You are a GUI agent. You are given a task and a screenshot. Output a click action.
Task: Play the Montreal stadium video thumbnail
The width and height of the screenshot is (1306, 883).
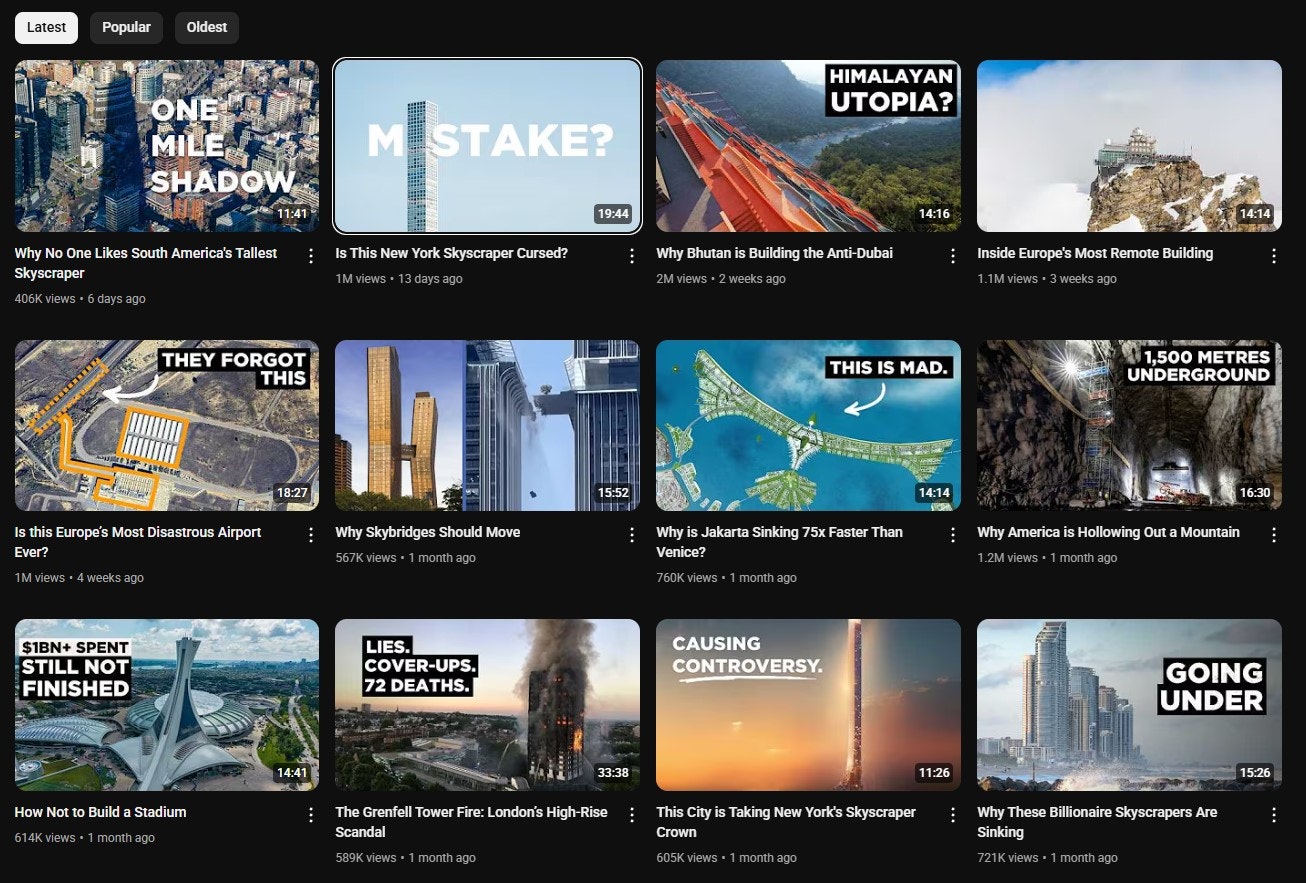tap(166, 704)
